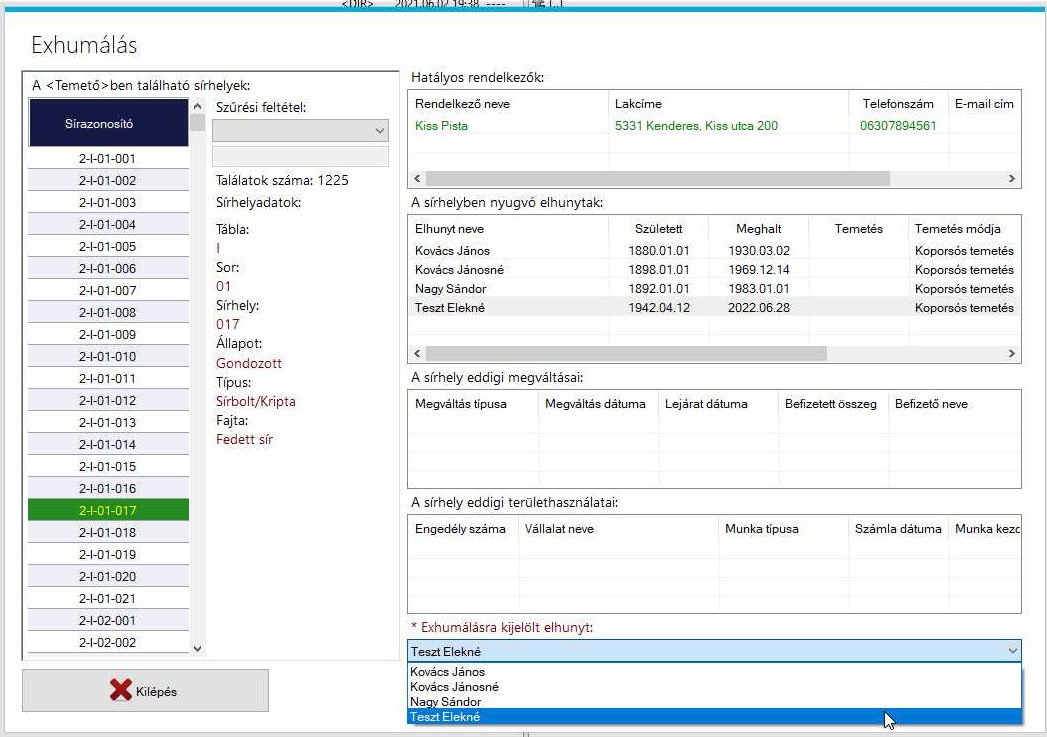The width and height of the screenshot is (1047, 737).
Task: Choose Kovács János from dropdown list
Action: click(x=448, y=672)
